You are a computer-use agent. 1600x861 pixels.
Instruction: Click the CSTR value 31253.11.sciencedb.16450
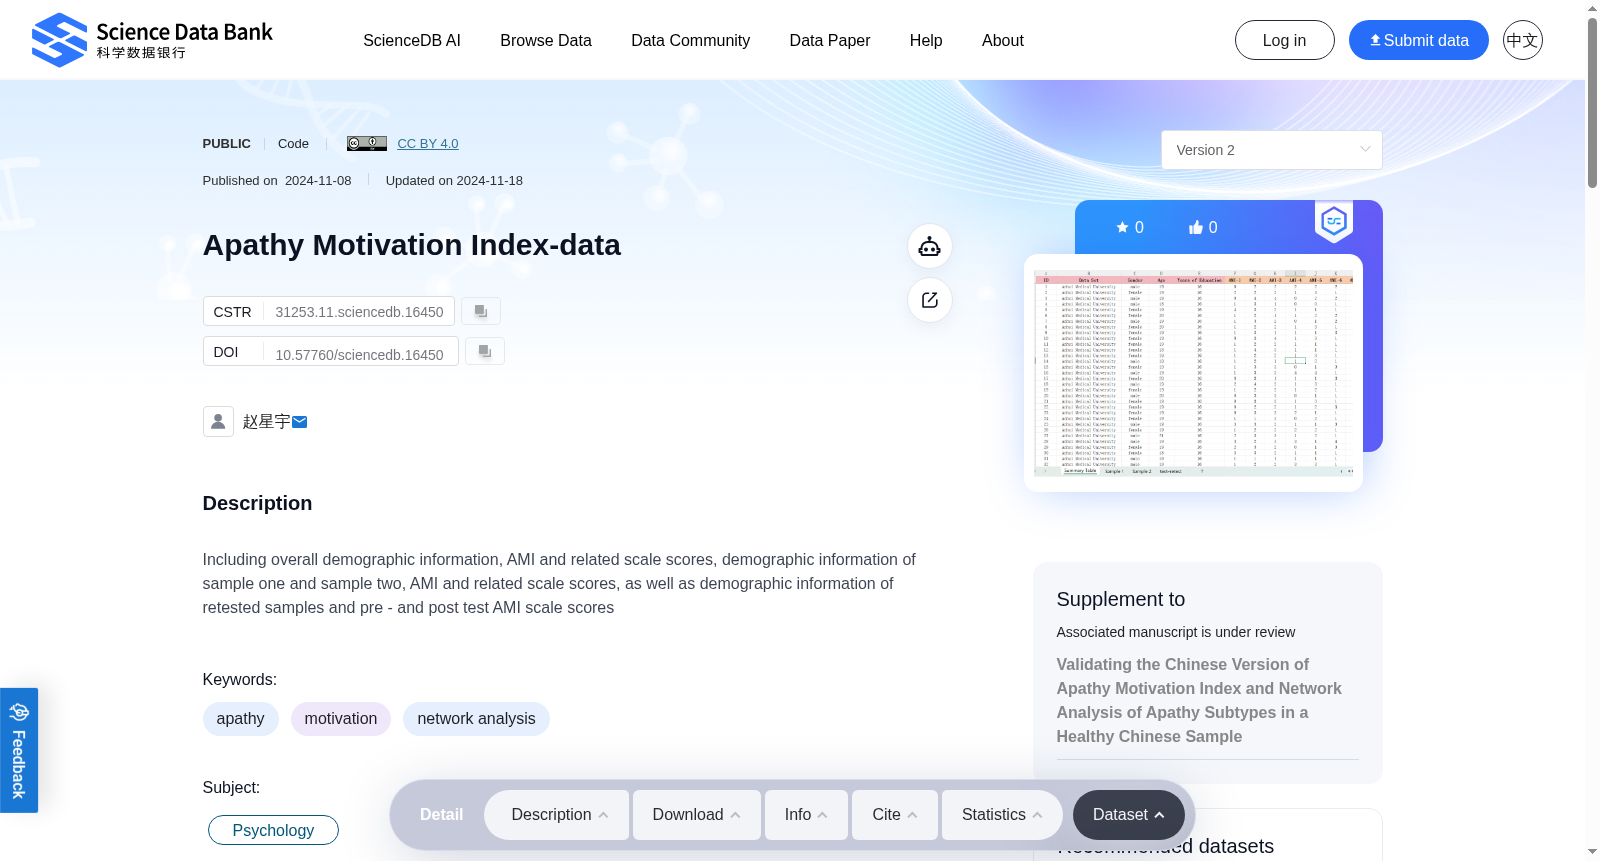tap(359, 312)
